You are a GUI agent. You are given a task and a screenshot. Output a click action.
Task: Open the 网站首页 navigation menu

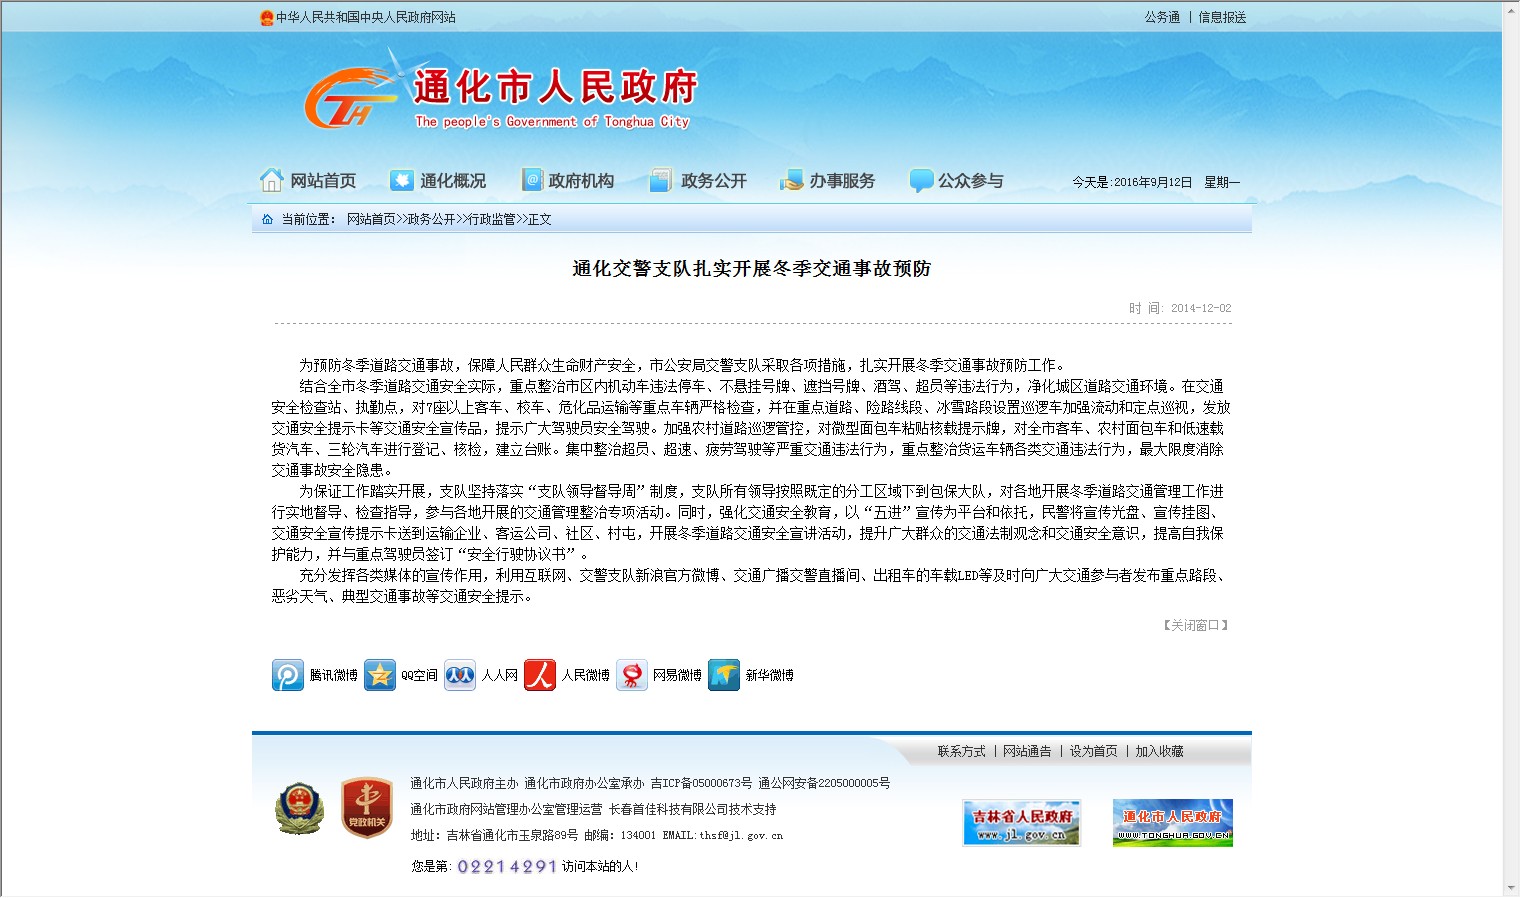click(309, 181)
